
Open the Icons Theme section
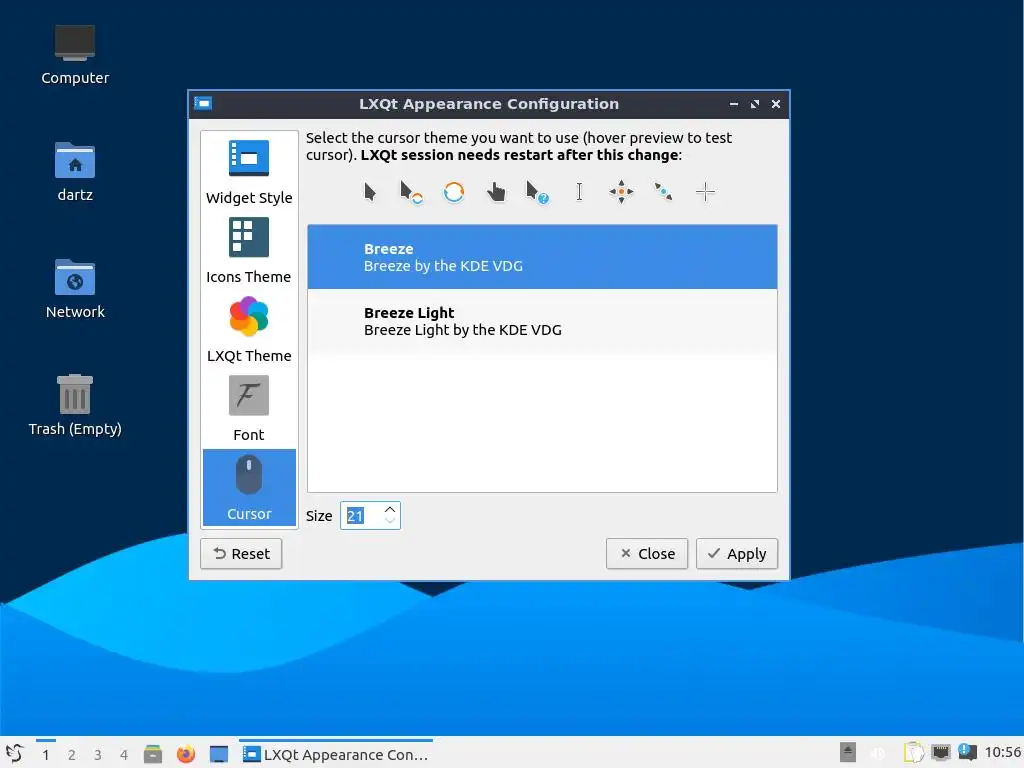tap(249, 251)
